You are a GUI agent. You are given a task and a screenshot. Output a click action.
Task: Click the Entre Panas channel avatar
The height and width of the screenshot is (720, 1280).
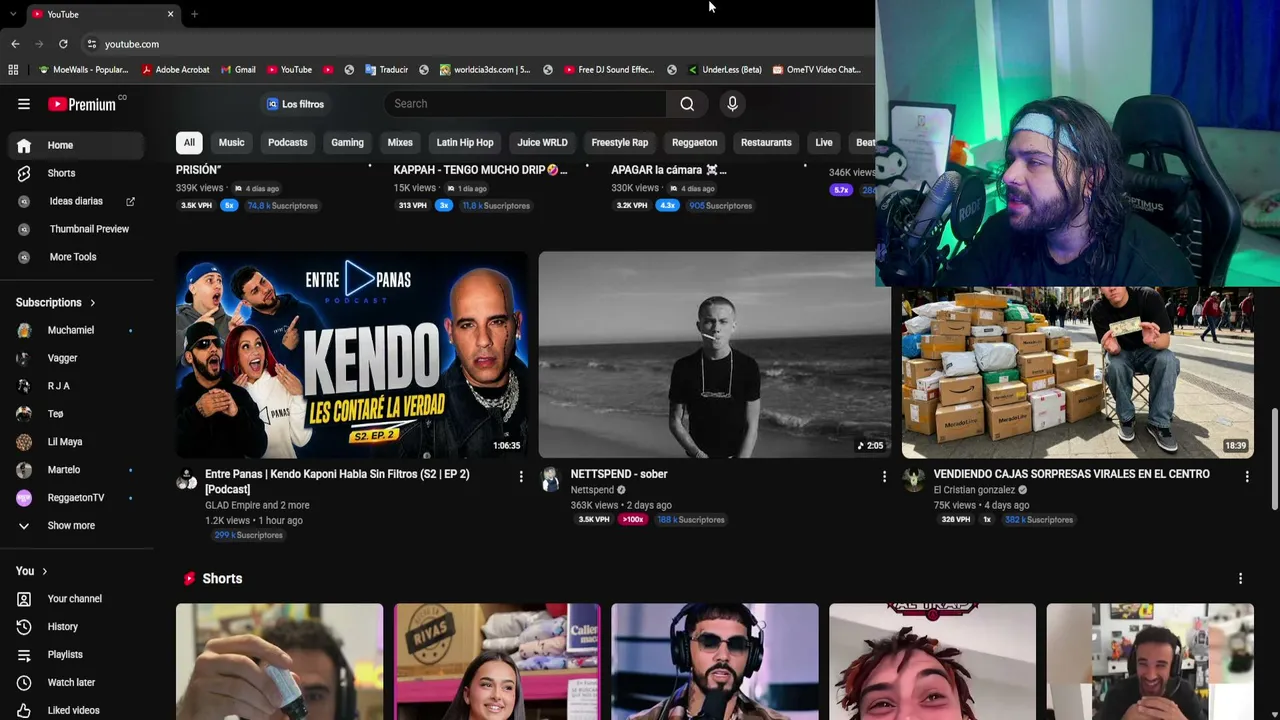187,479
